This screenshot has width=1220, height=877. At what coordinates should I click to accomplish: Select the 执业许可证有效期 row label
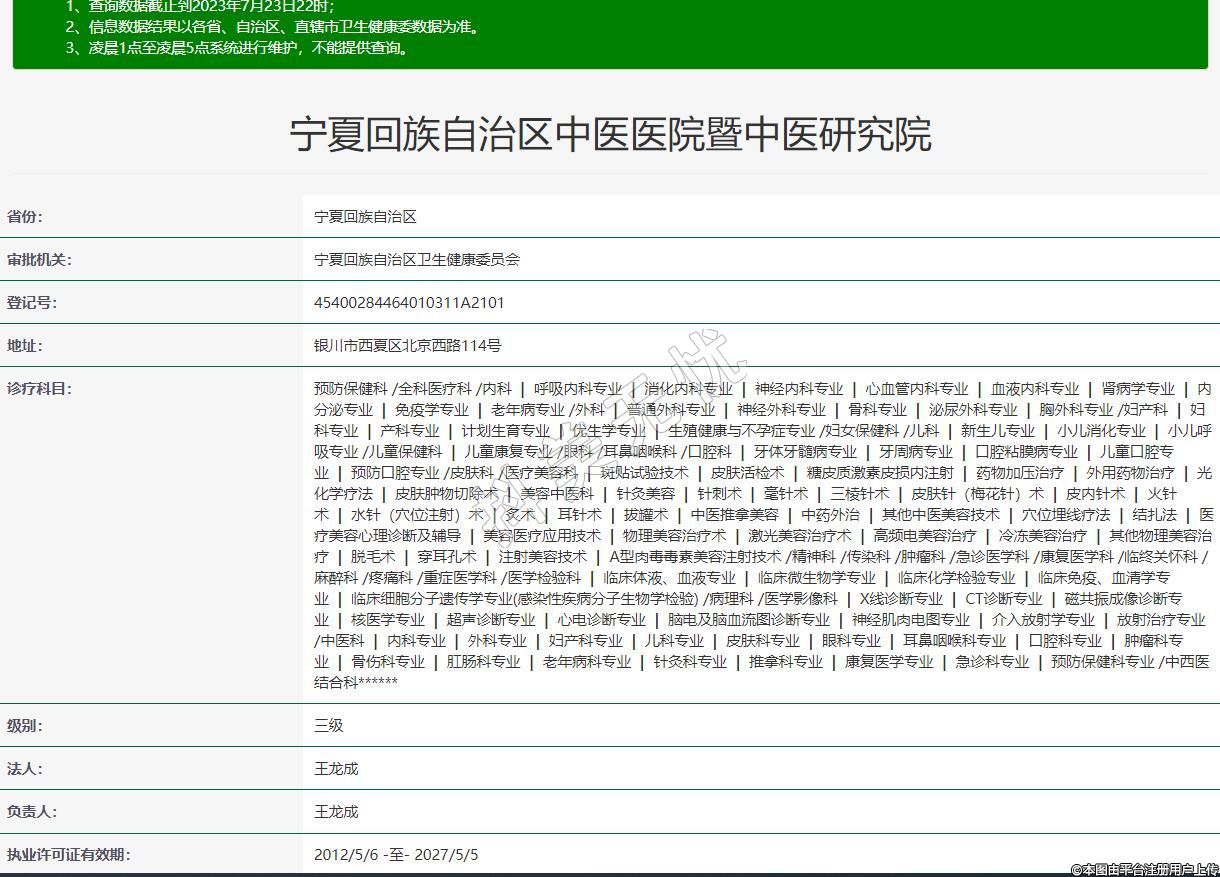68,855
